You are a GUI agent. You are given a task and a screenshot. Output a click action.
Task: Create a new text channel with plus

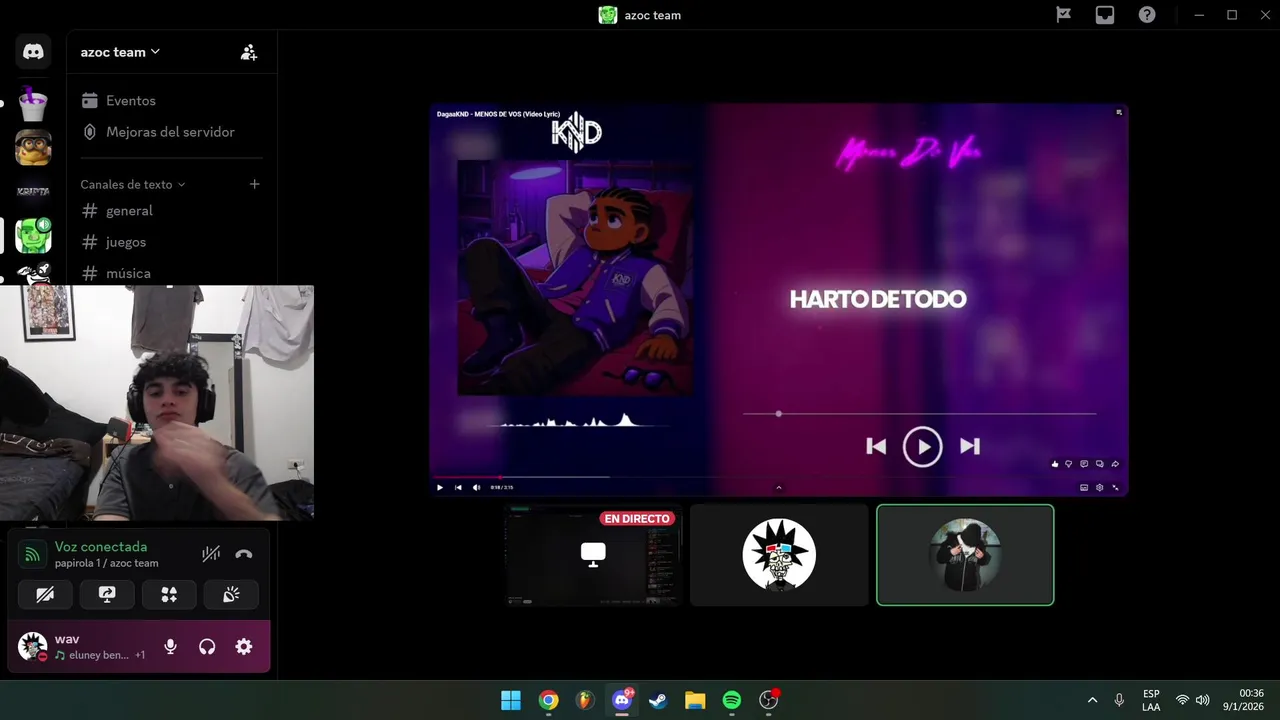click(255, 184)
